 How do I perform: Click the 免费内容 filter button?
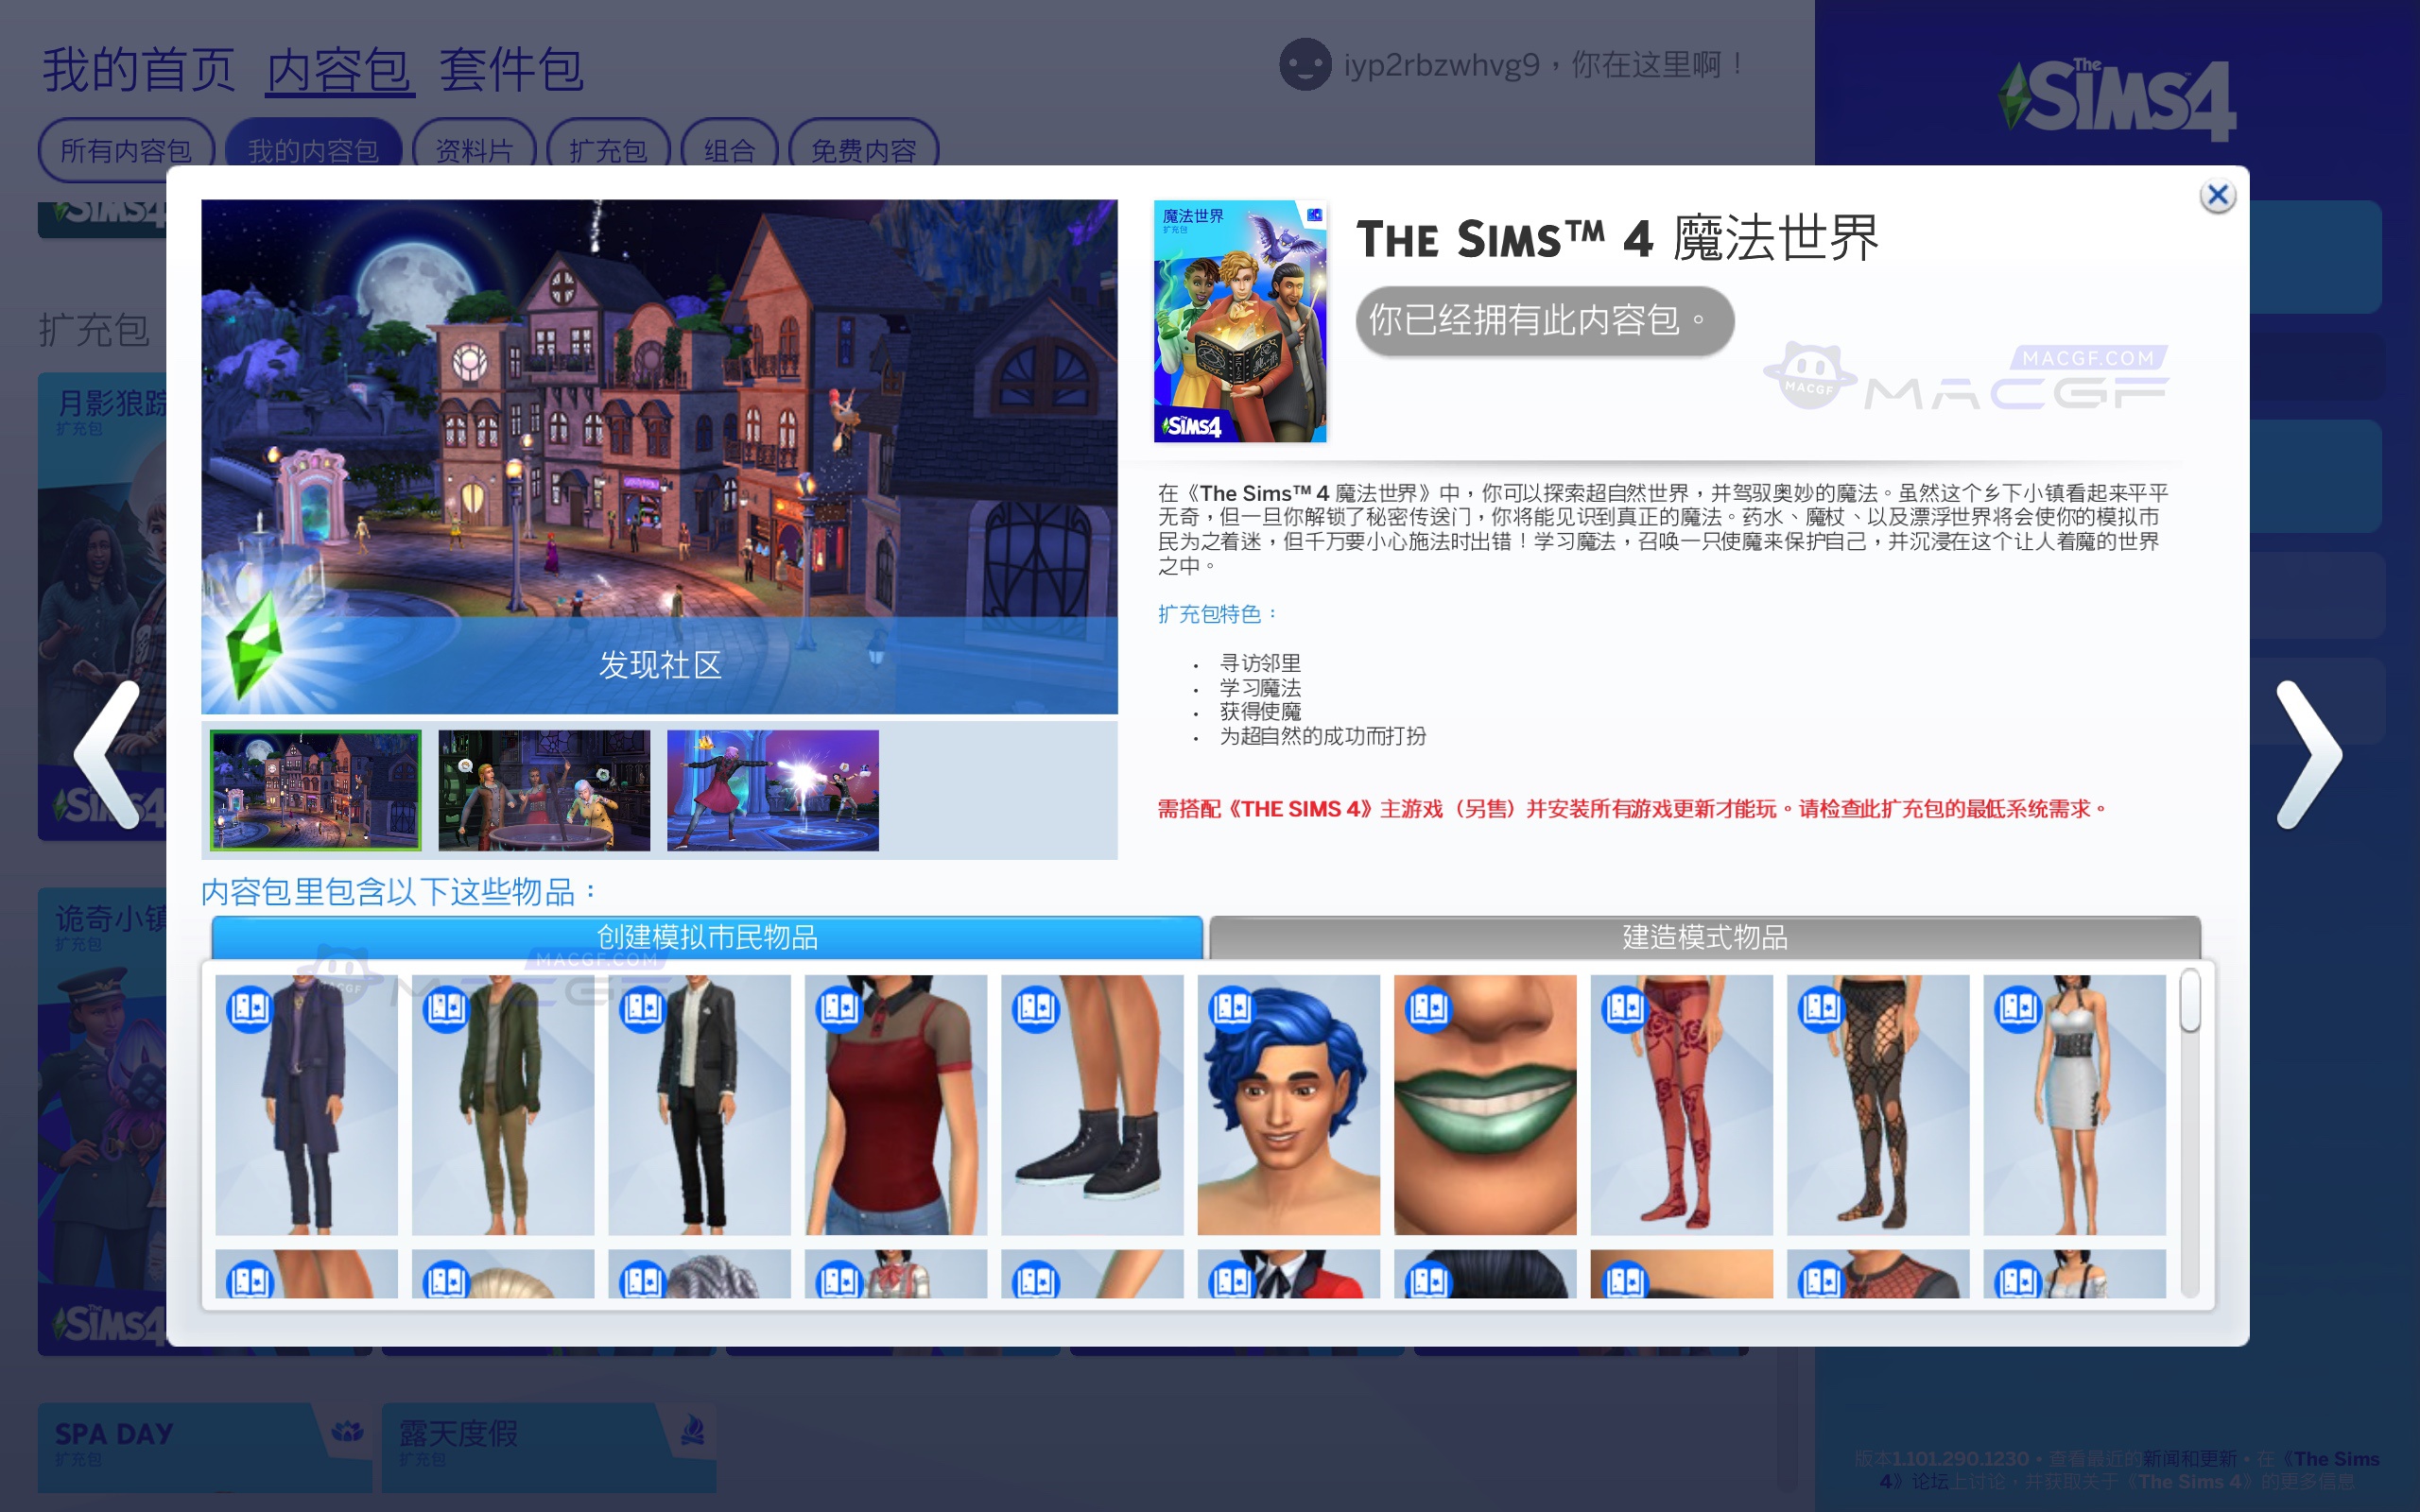click(x=864, y=149)
